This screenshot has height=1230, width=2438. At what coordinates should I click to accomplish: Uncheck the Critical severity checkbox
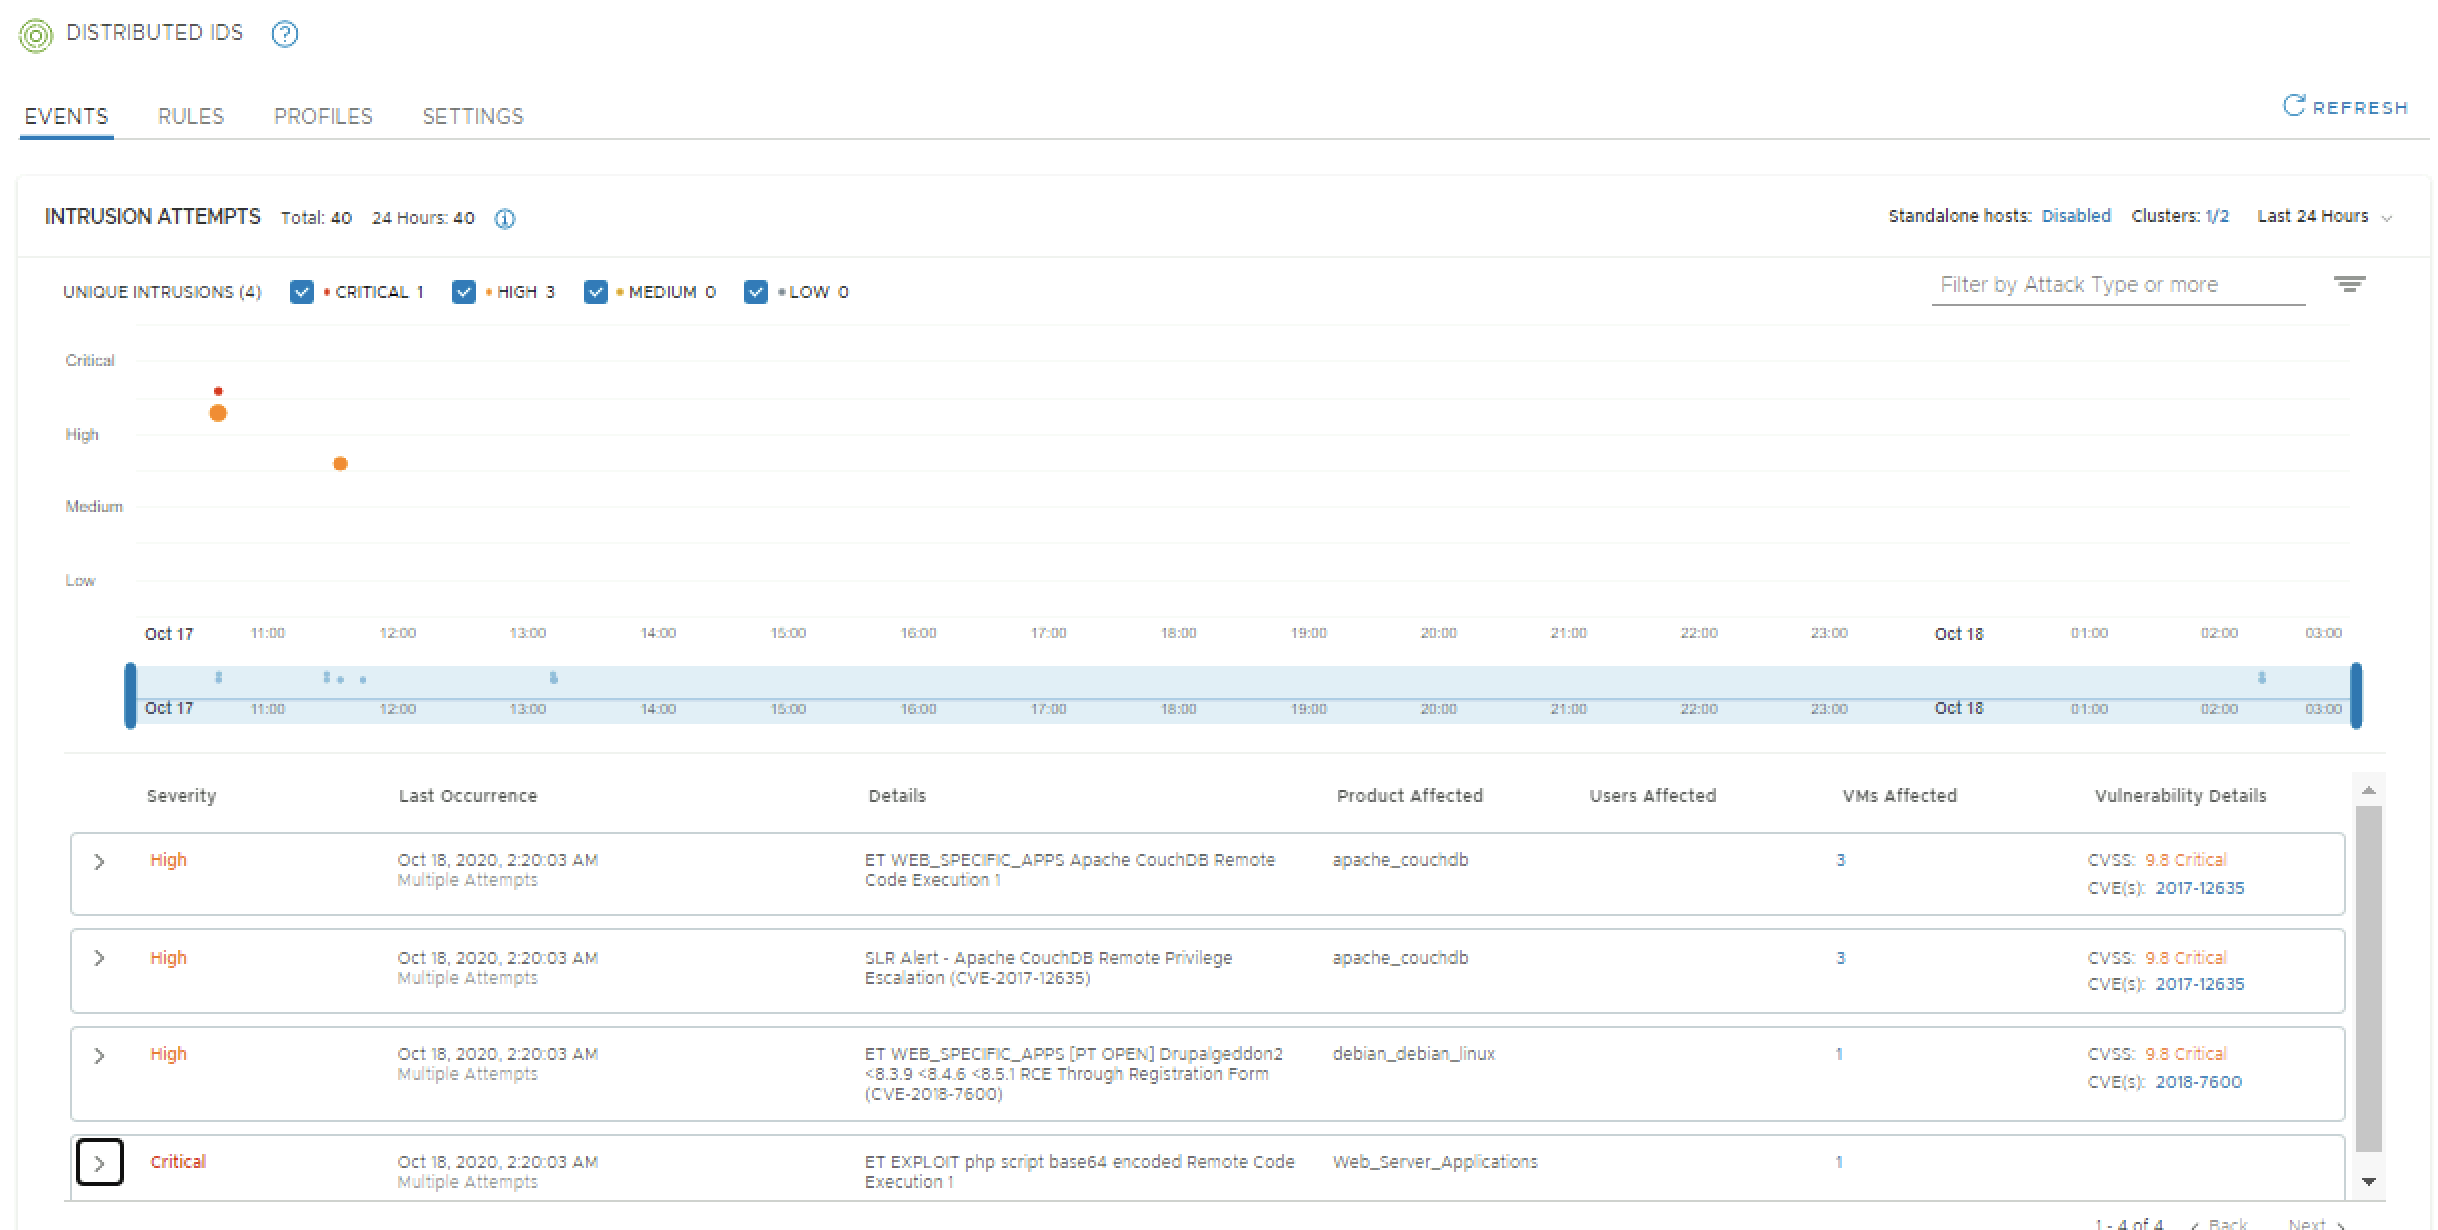[301, 292]
